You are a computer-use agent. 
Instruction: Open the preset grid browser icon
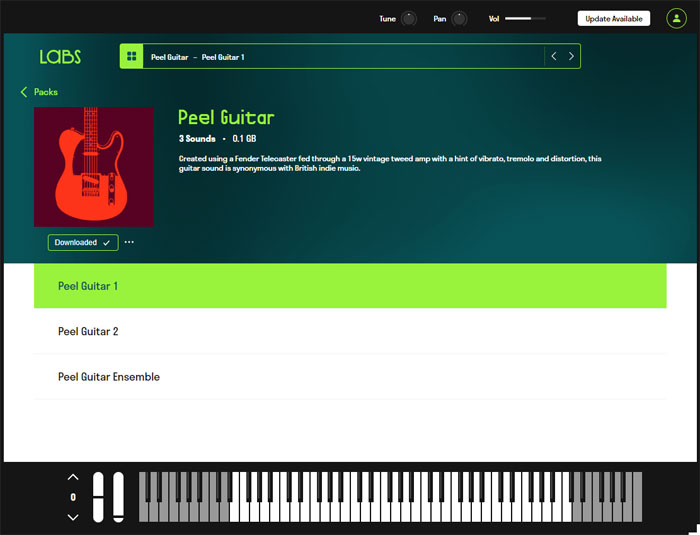[x=131, y=56]
